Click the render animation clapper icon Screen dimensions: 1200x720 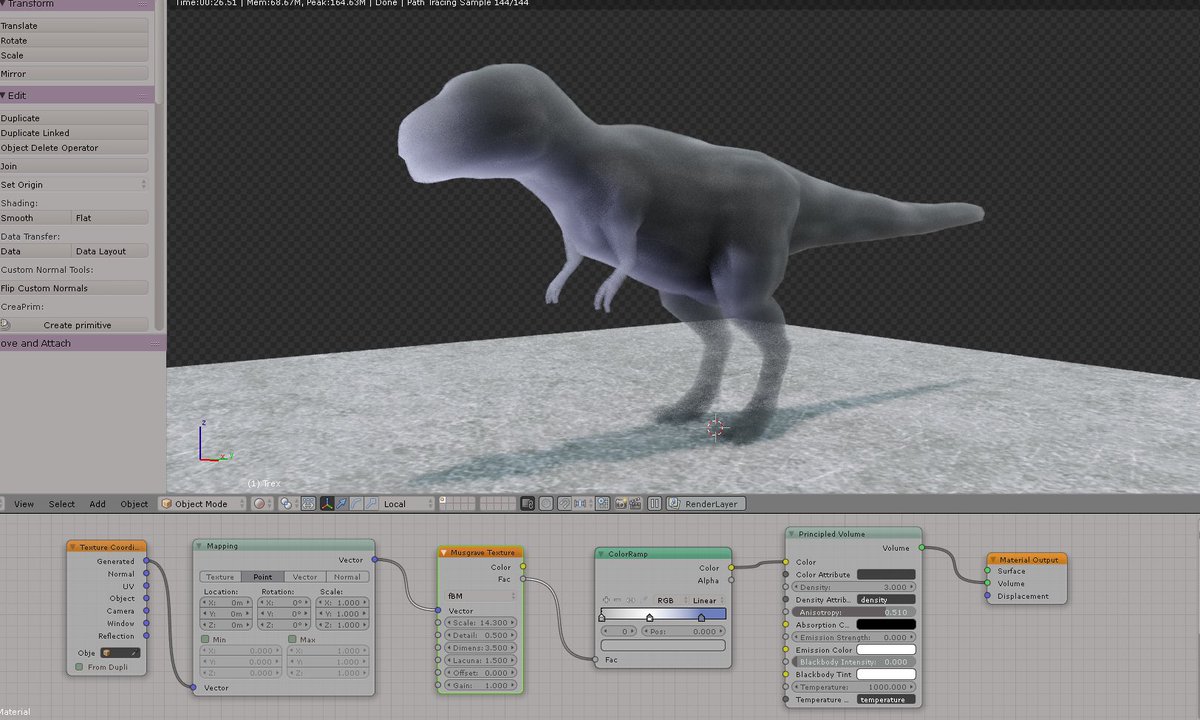coord(634,504)
